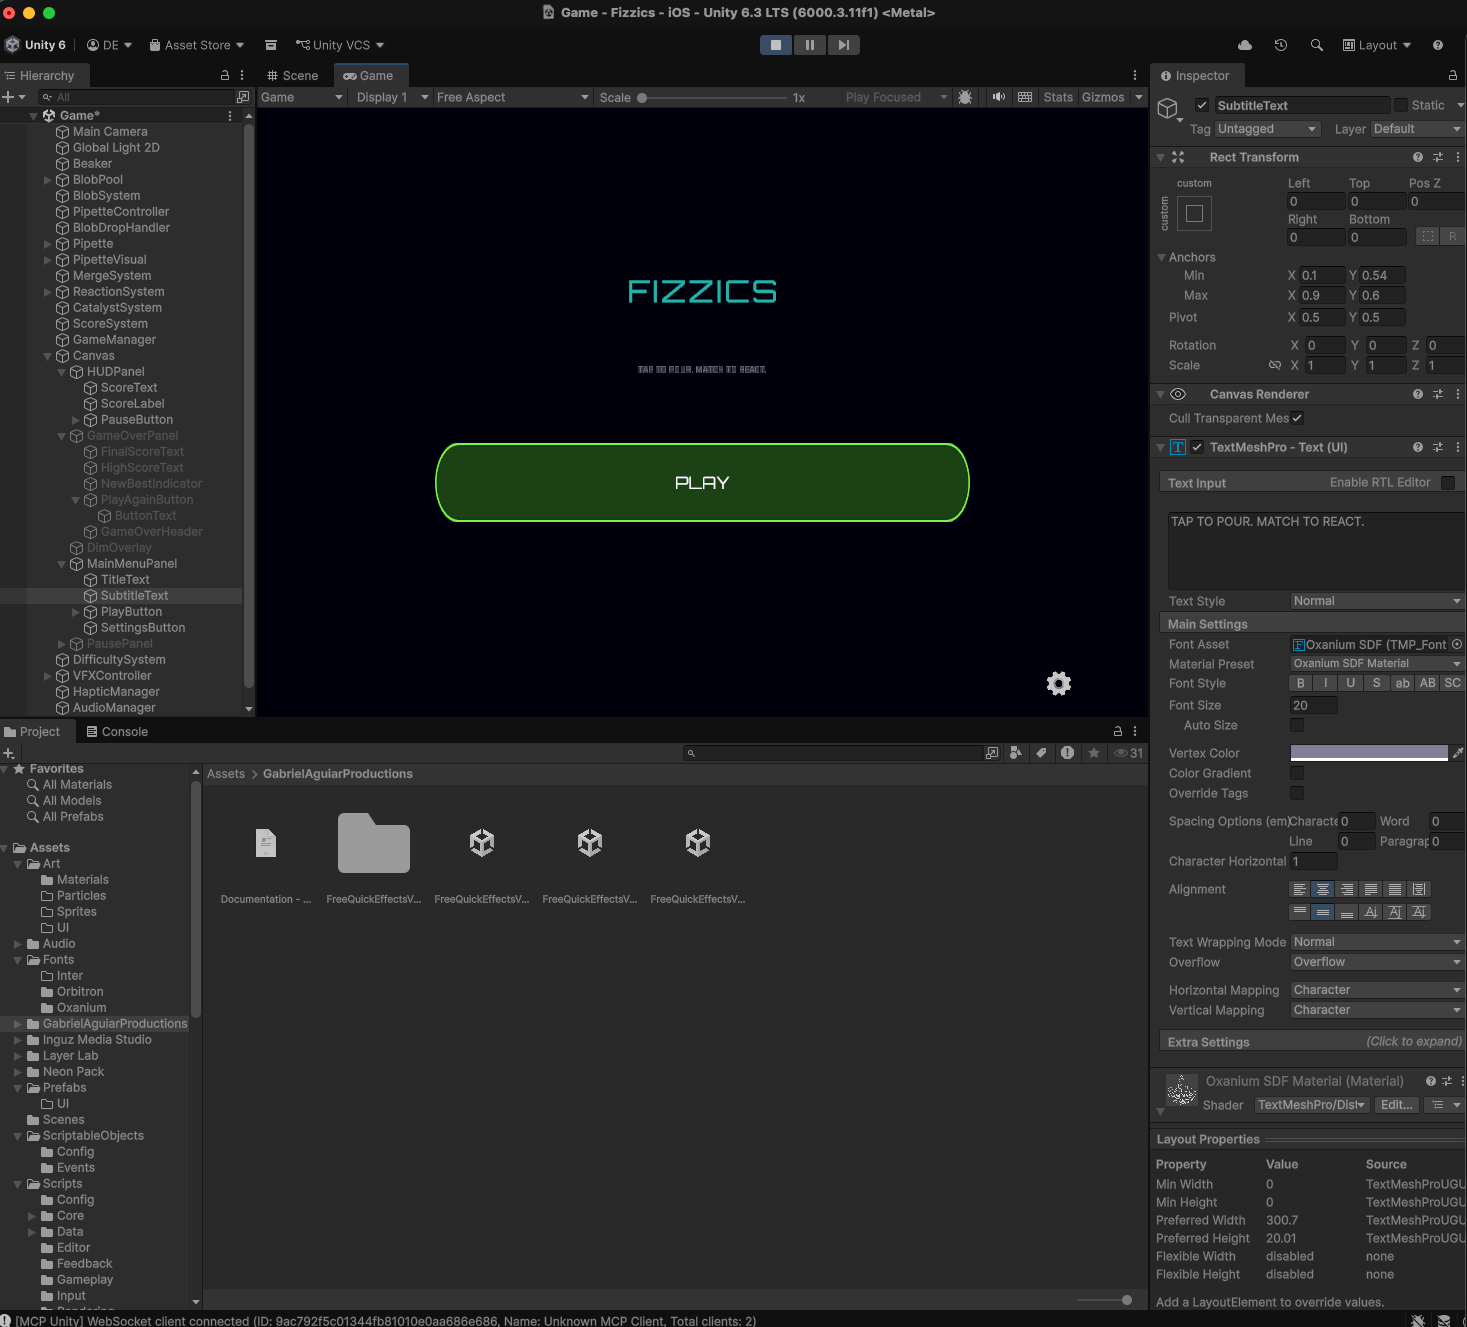The width and height of the screenshot is (1467, 1327).
Task: Mute audio in the Game view
Action: pos(998,96)
